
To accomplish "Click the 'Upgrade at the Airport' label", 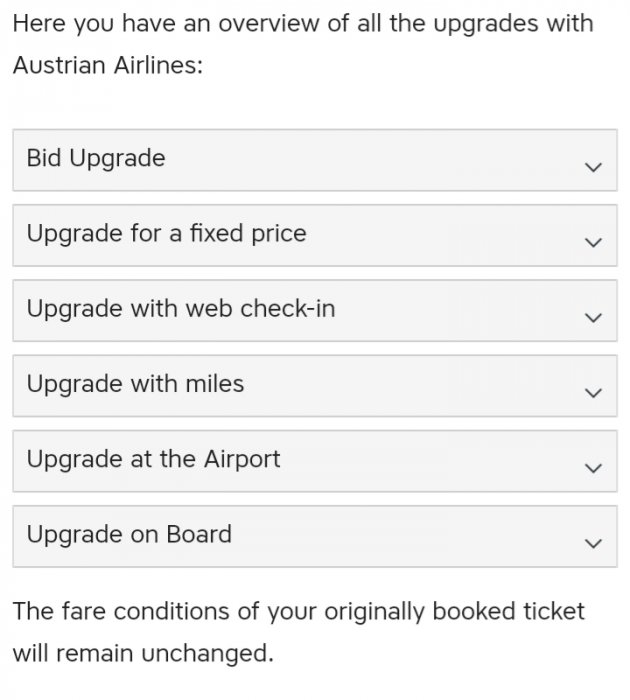I will pos(153,459).
